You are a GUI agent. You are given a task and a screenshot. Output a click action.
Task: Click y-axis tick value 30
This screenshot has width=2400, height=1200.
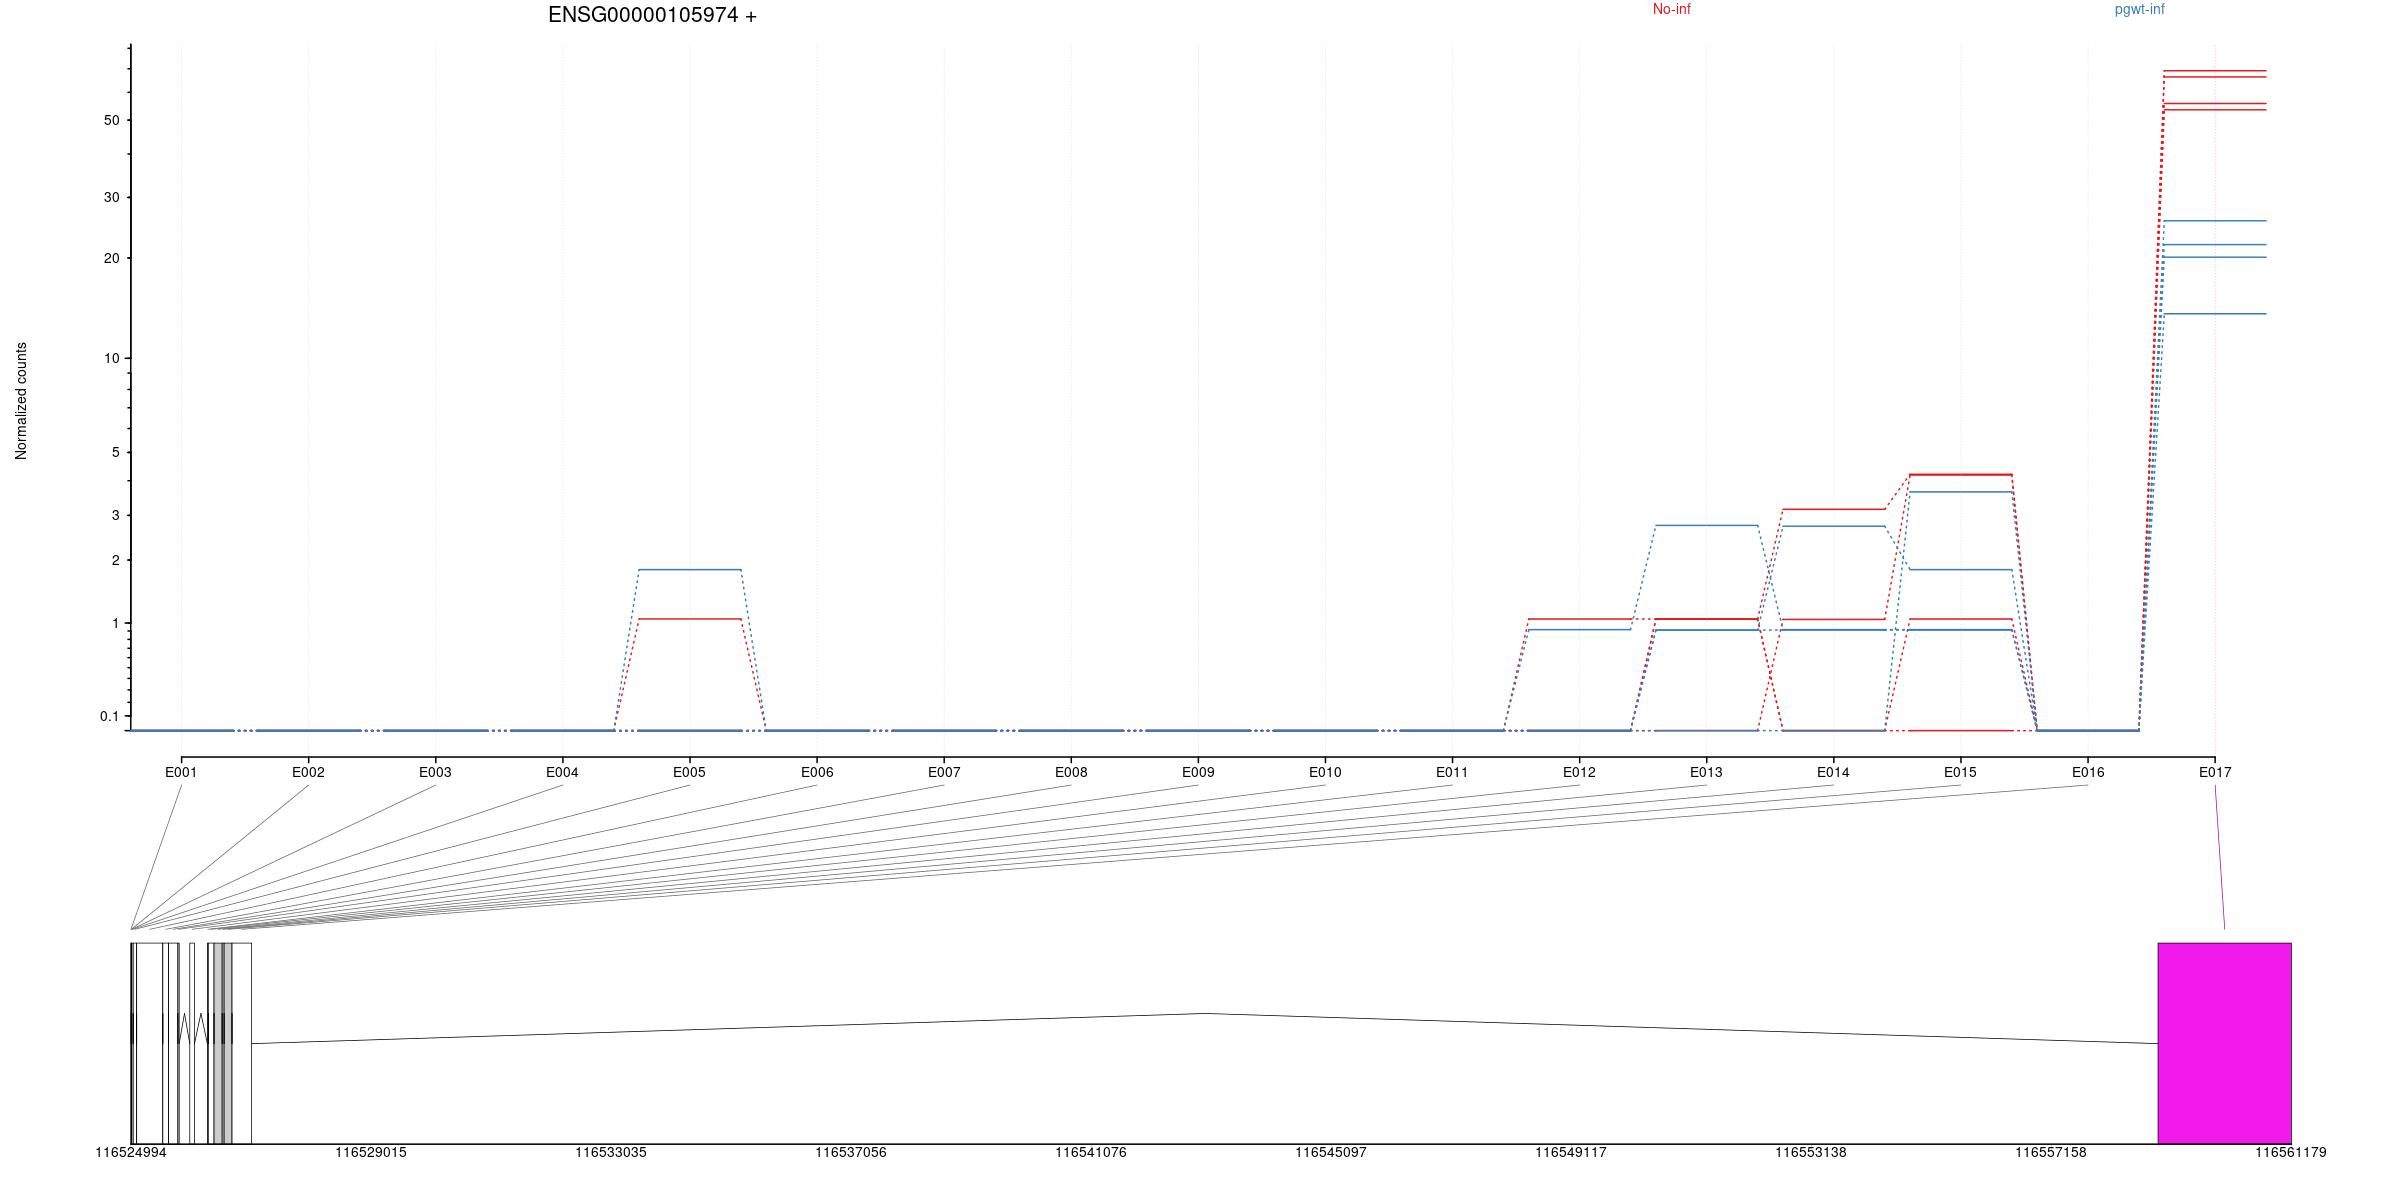point(111,197)
